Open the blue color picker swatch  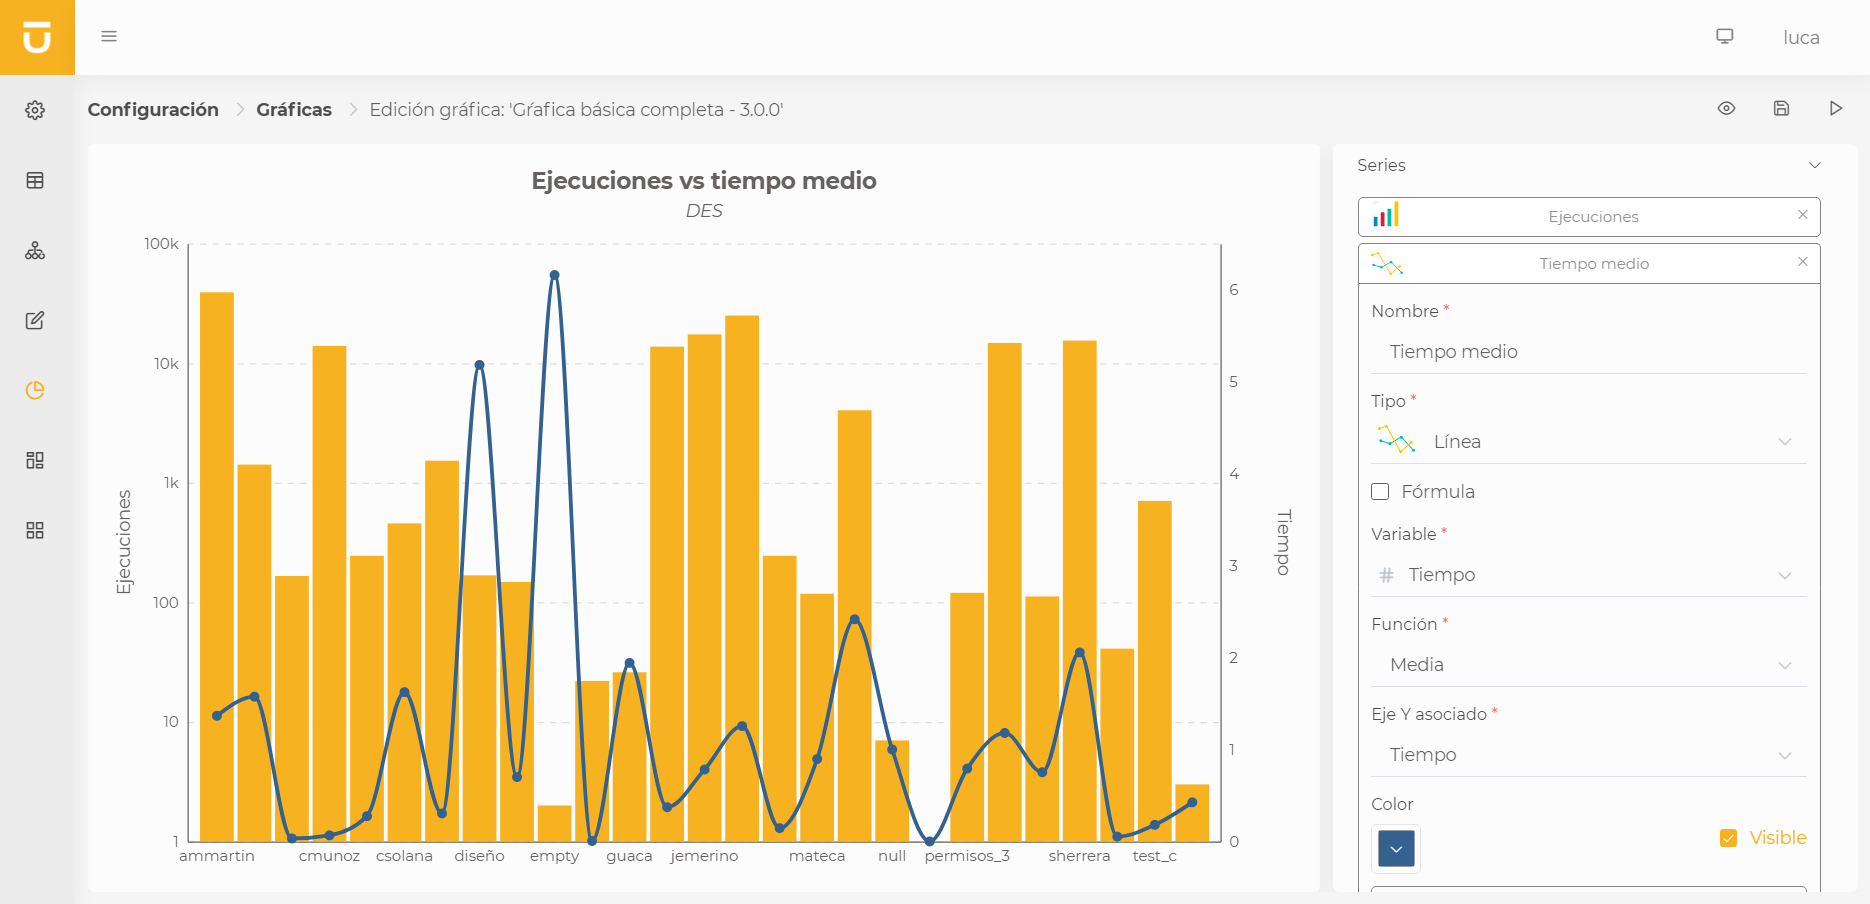pos(1396,849)
